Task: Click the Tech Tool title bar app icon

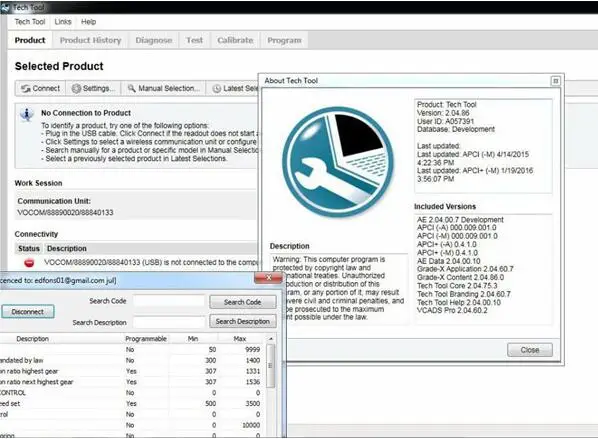Action: coord(5,7)
